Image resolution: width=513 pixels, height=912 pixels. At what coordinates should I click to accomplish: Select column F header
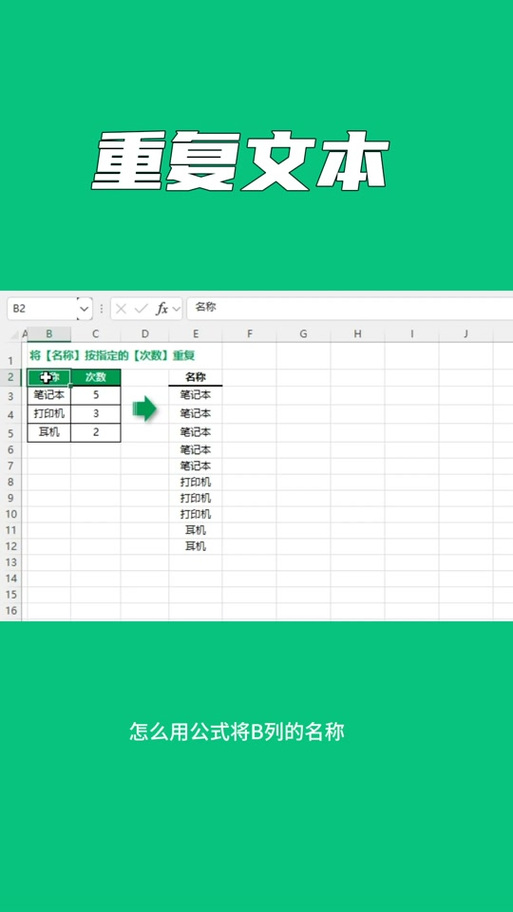250,334
